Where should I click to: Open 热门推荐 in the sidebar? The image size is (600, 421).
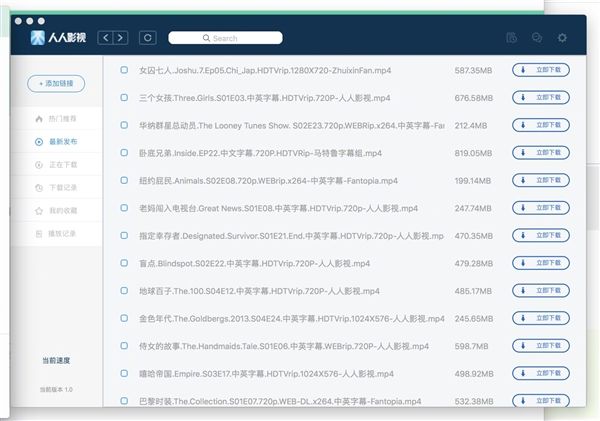pos(56,119)
